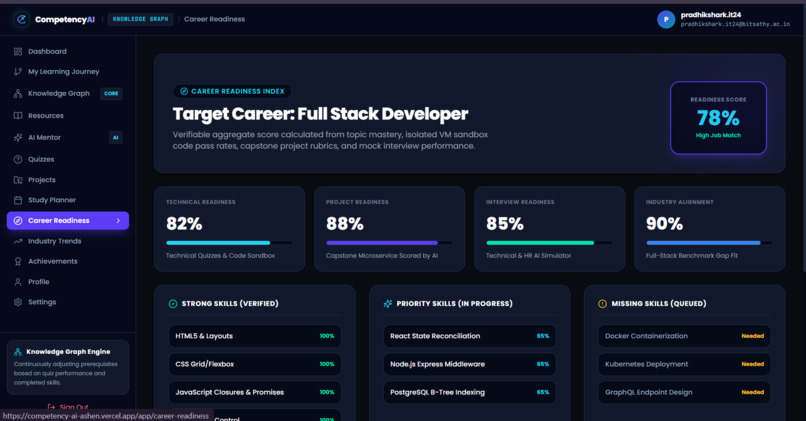Click the Dashboard grid icon

coord(18,51)
